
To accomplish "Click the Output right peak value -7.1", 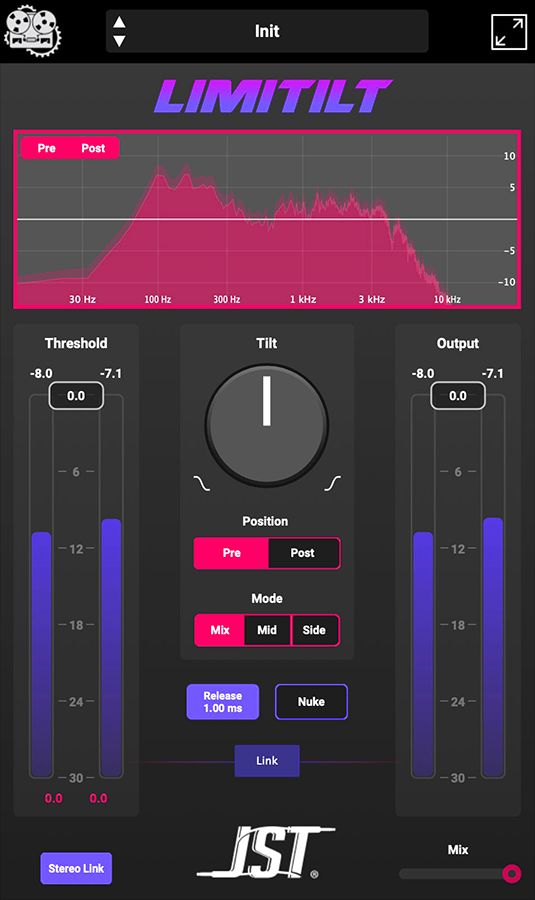I will point(493,374).
